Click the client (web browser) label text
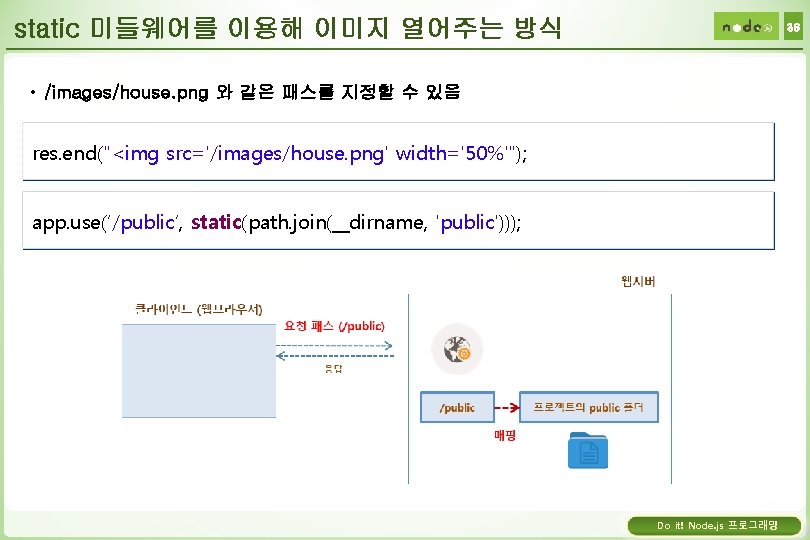Viewport: 810px width, 540px height. point(199,309)
